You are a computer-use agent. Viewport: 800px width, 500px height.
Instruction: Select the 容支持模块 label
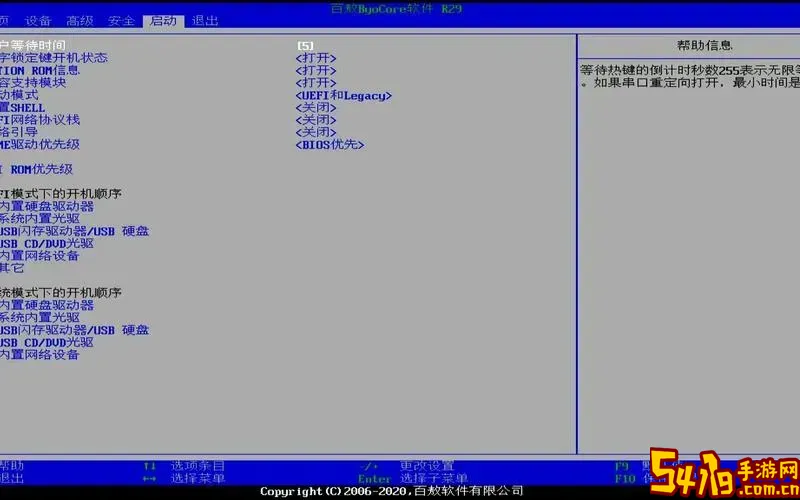(33, 82)
